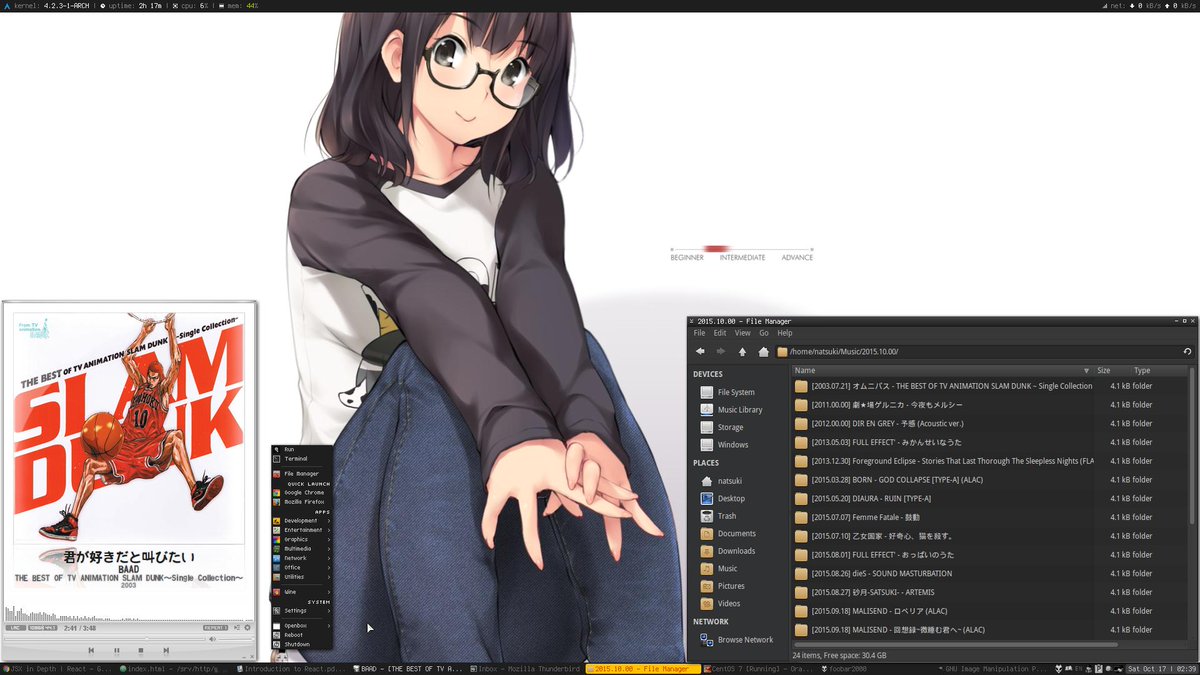Image resolution: width=1200 pixels, height=675 pixels.
Task: Switch to Inbox - Mozilla Thunderbird taskbar entry
Action: click(x=526, y=668)
